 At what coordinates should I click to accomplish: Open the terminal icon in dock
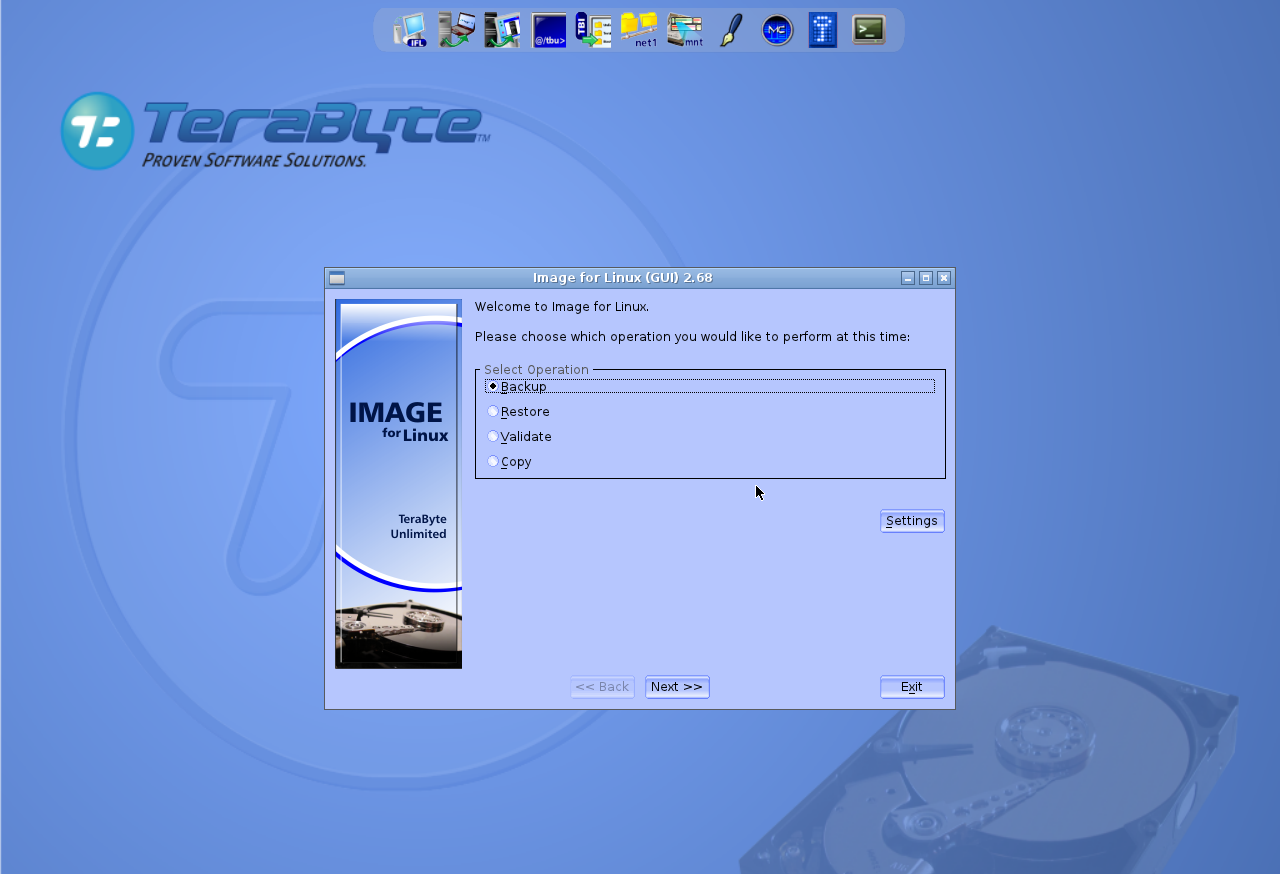click(868, 30)
